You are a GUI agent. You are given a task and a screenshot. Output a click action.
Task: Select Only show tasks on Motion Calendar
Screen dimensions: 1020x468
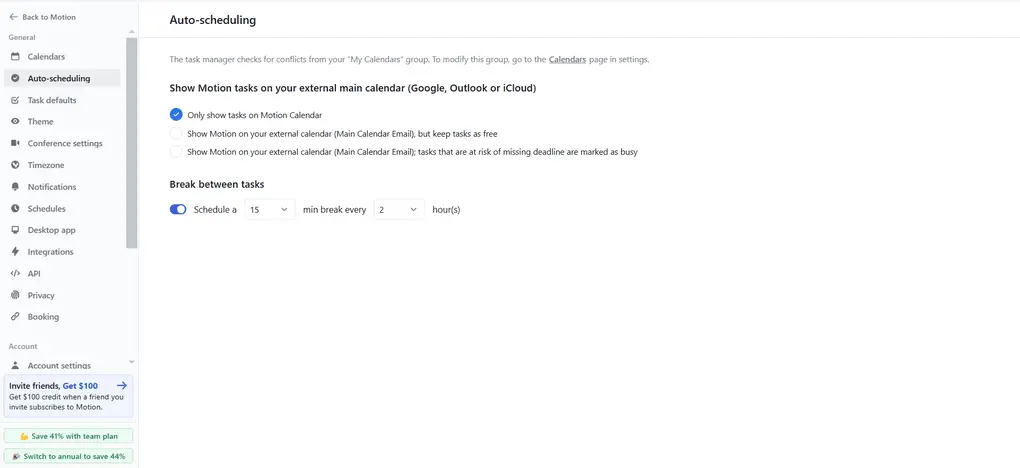(176, 115)
